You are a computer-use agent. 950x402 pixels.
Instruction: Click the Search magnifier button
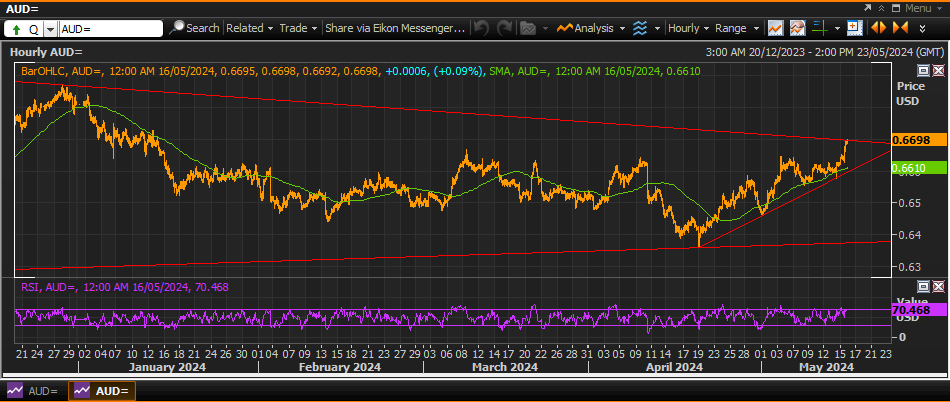[x=194, y=28]
